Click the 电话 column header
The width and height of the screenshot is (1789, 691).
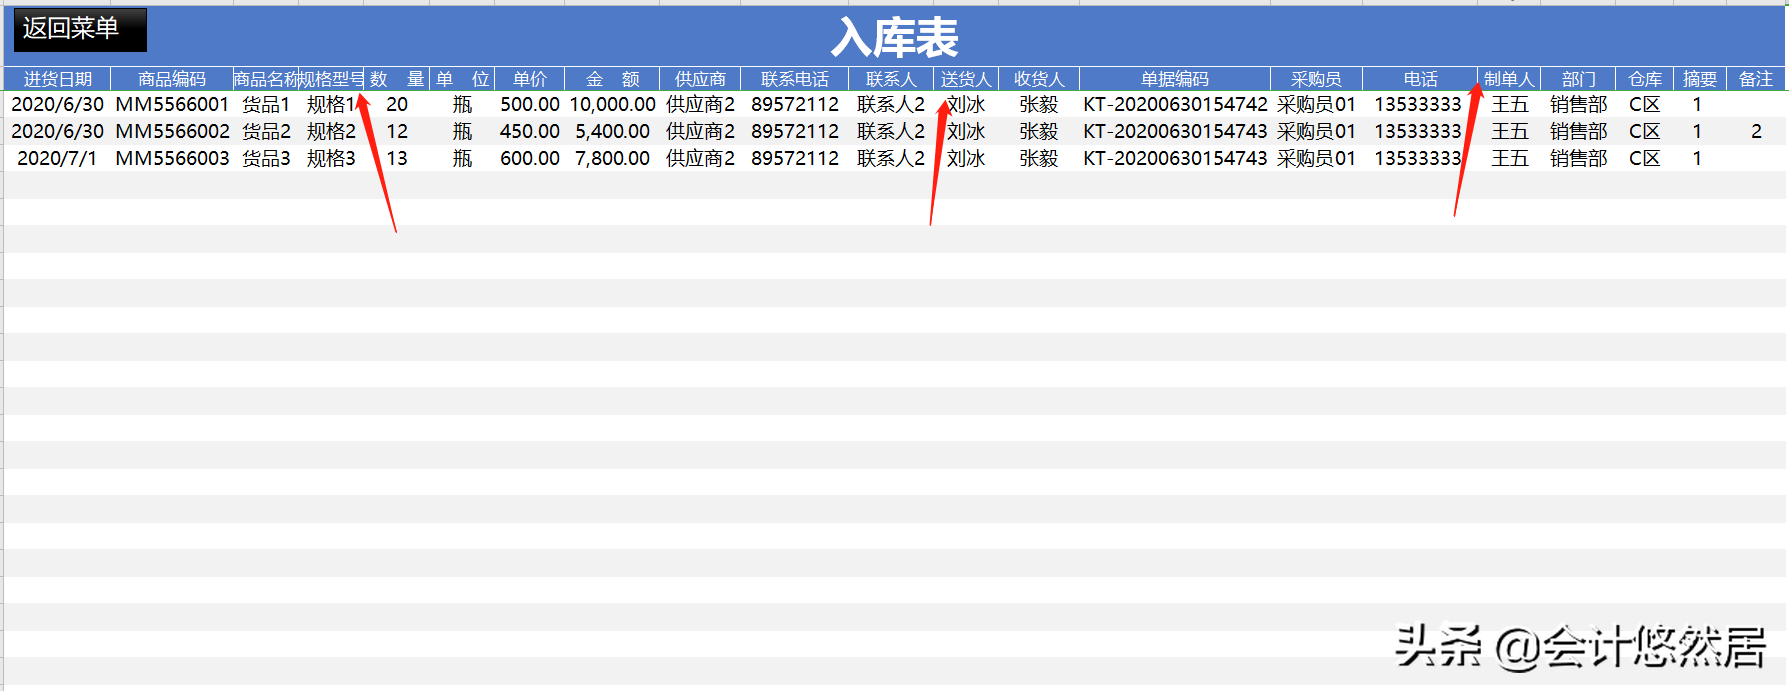1420,79
